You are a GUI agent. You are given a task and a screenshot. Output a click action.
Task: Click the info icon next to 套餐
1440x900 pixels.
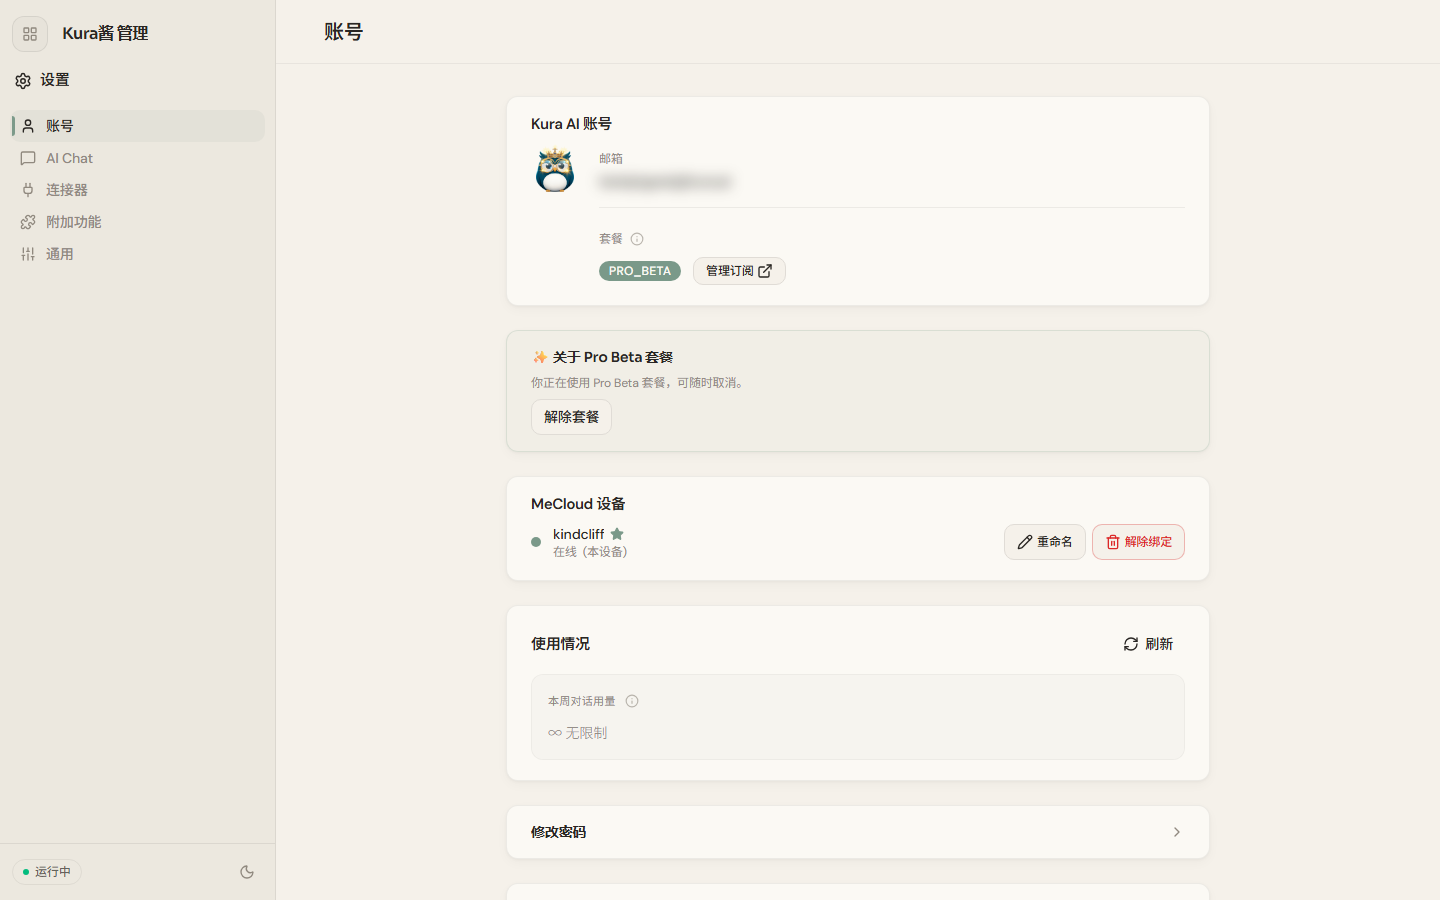coord(637,239)
